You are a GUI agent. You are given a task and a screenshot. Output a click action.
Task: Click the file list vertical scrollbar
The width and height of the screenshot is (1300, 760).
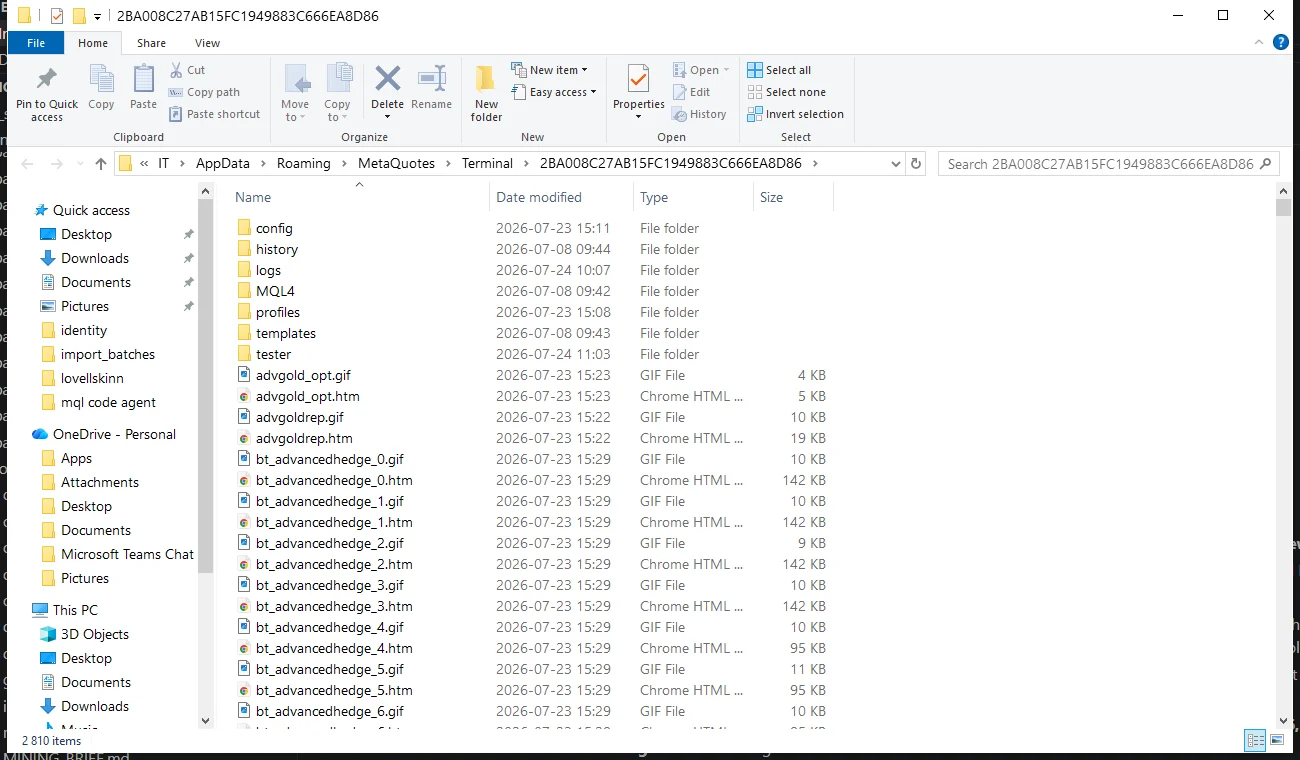1284,207
